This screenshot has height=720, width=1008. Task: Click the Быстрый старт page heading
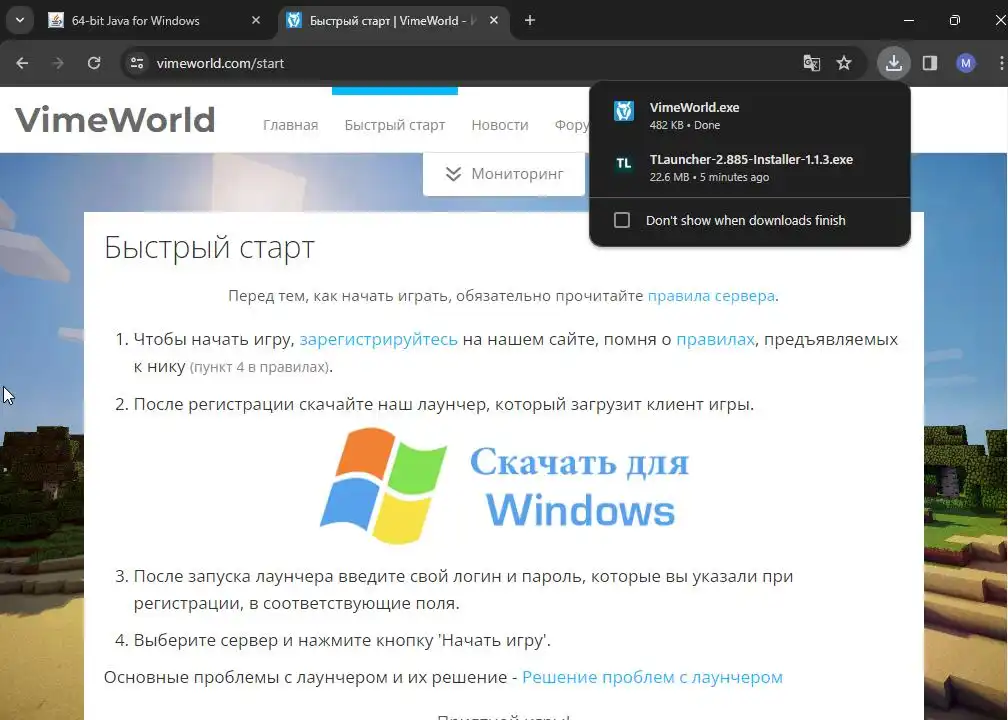point(210,247)
